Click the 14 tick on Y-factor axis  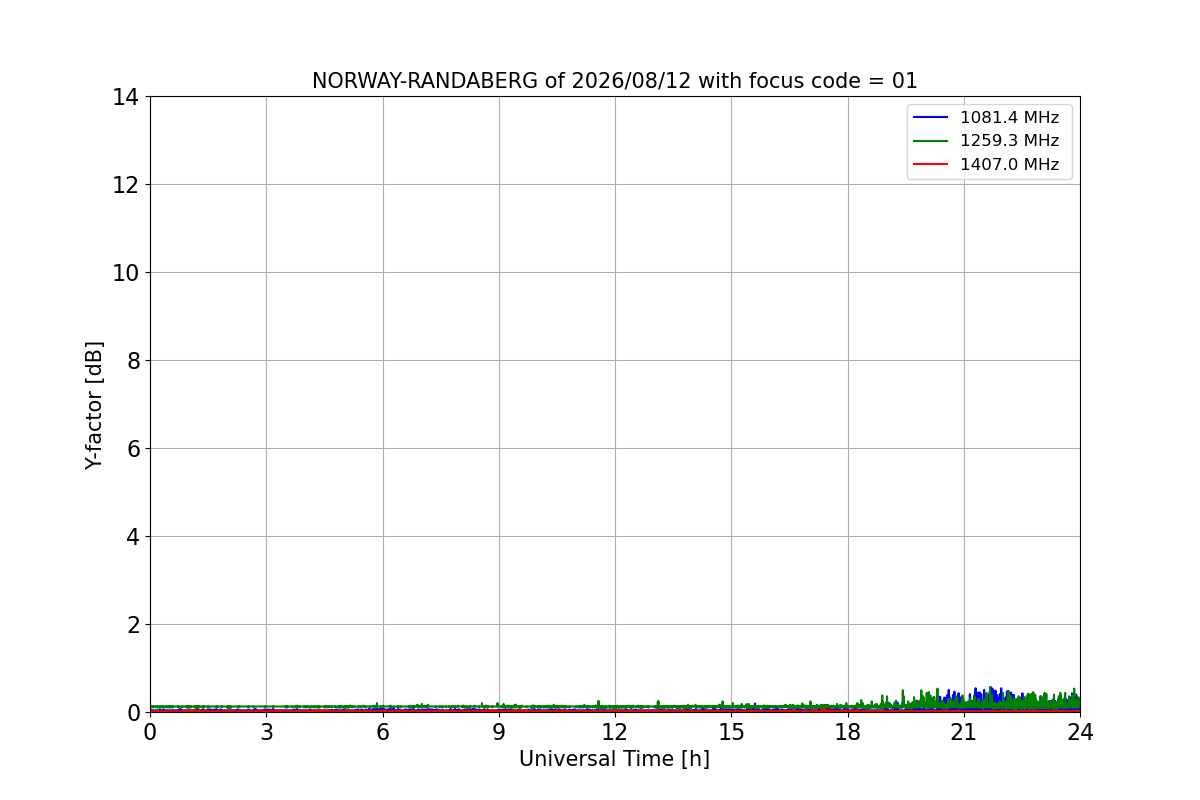click(x=125, y=97)
